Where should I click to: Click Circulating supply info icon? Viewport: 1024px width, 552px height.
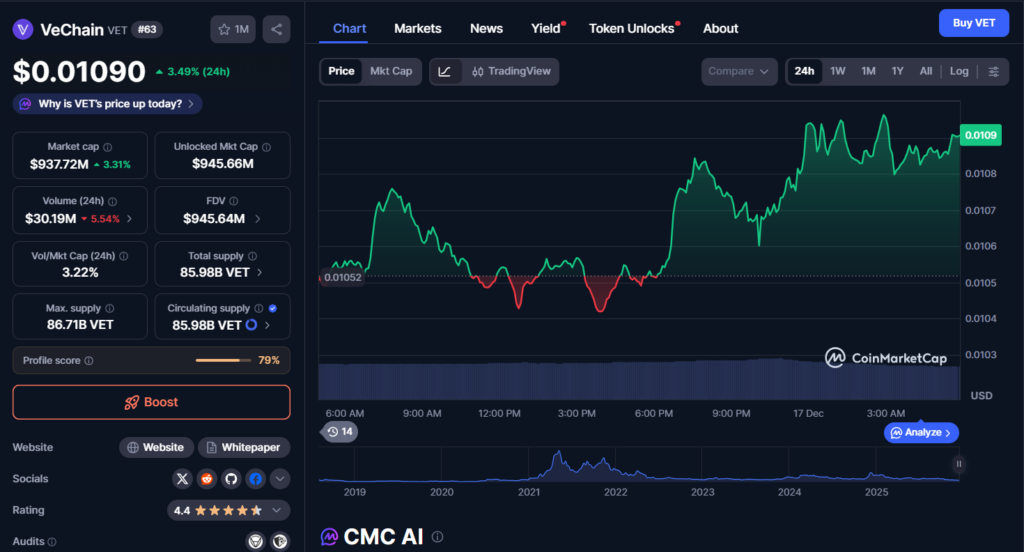click(x=259, y=308)
